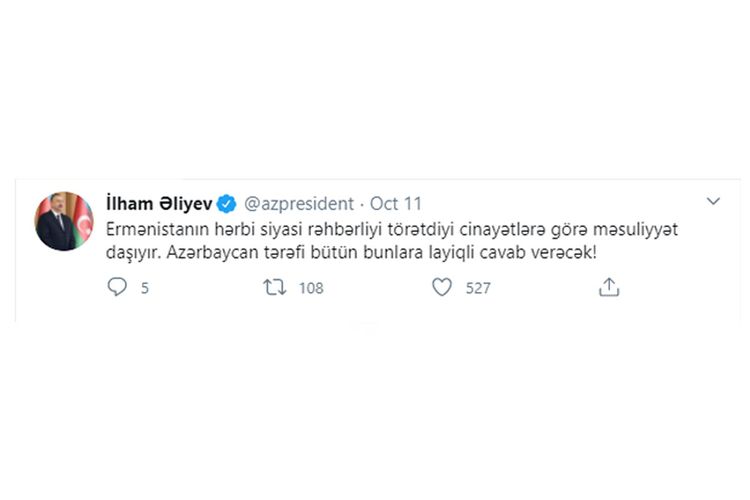Open the Oct 11 timestamp link
The width and height of the screenshot is (750, 500).
tap(396, 204)
